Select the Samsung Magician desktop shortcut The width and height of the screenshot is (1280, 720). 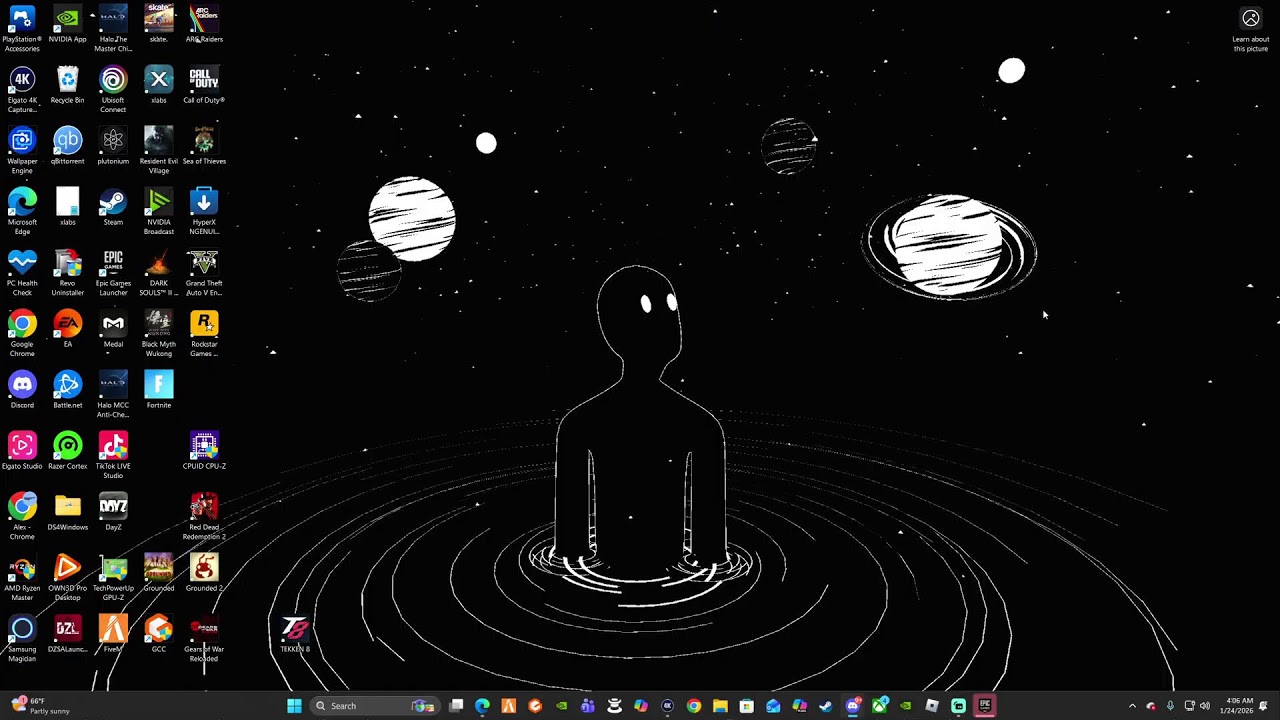pyautogui.click(x=22, y=639)
